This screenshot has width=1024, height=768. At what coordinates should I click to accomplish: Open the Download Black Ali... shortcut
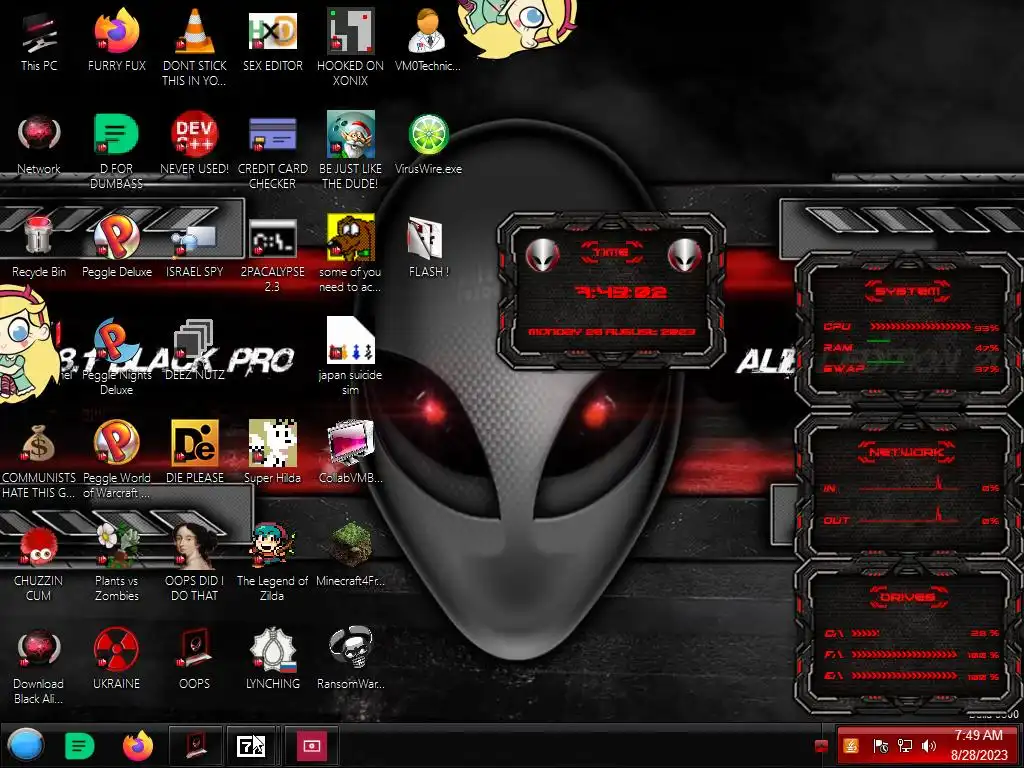39,667
